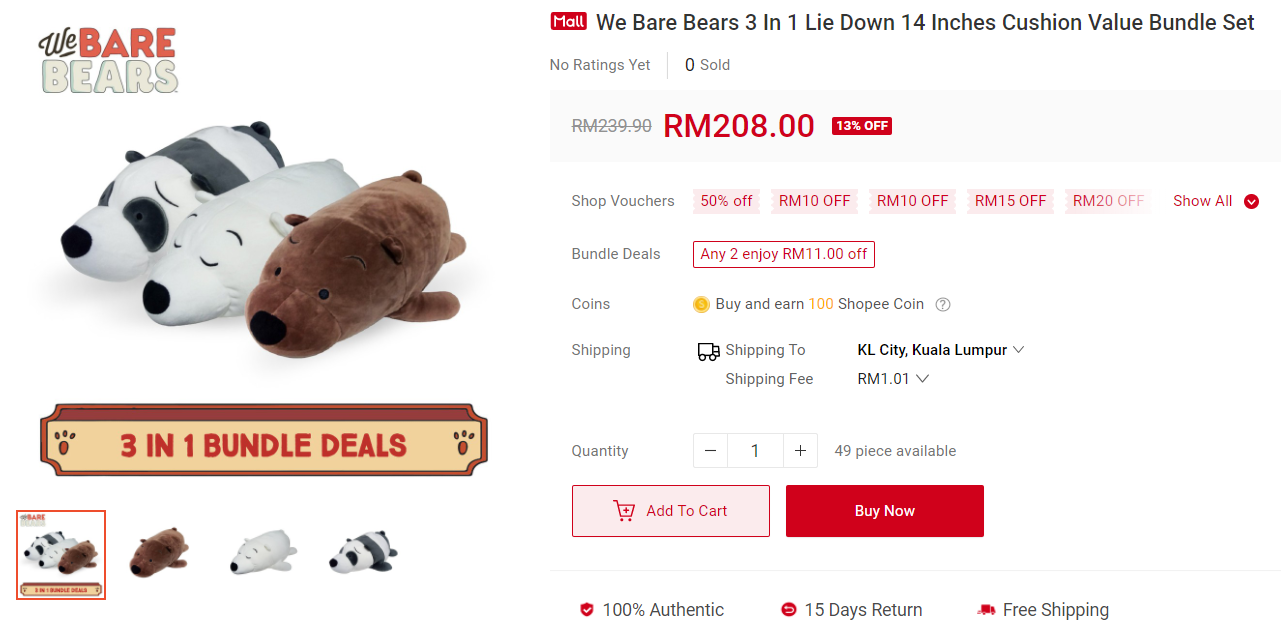The width and height of the screenshot is (1281, 627).
Task: Click the 15 Days Return icon
Action: (x=789, y=610)
